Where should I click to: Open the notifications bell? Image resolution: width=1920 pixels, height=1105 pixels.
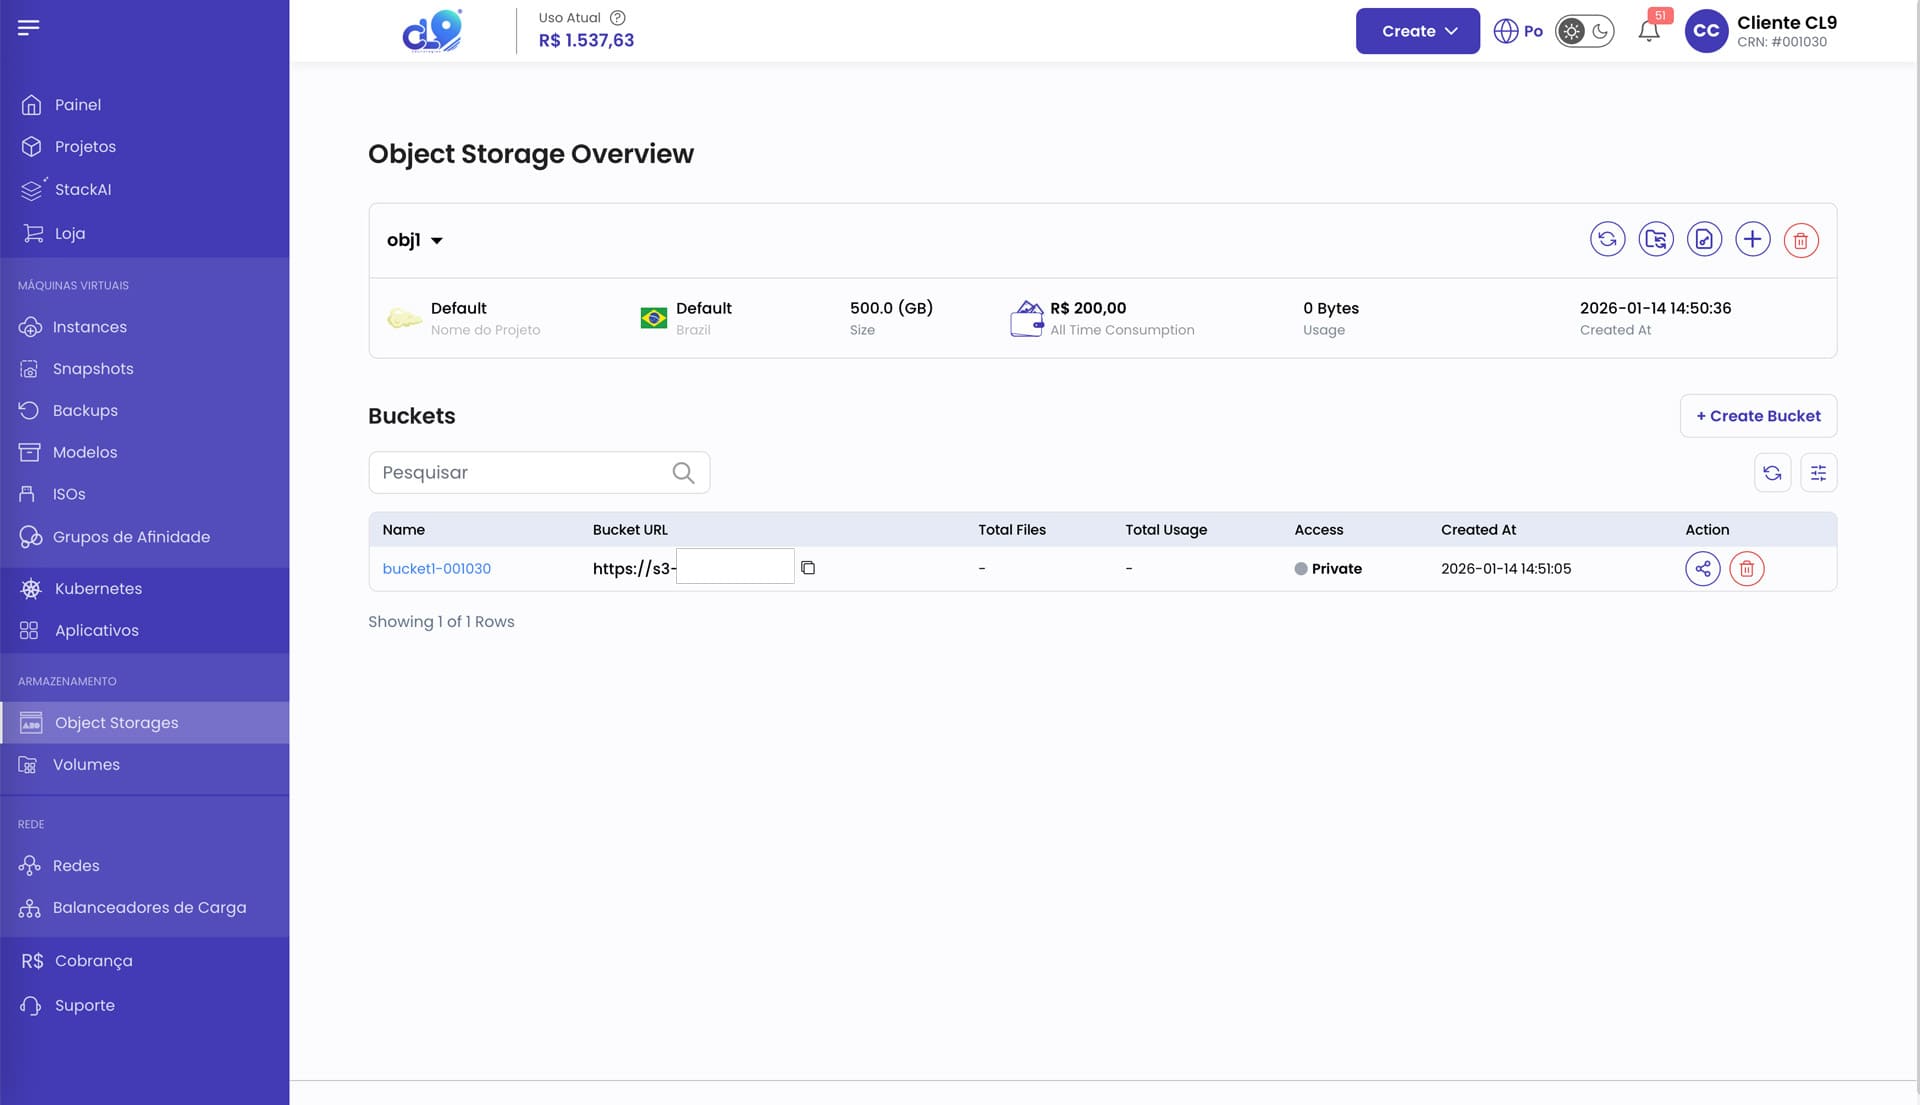pyautogui.click(x=1649, y=31)
